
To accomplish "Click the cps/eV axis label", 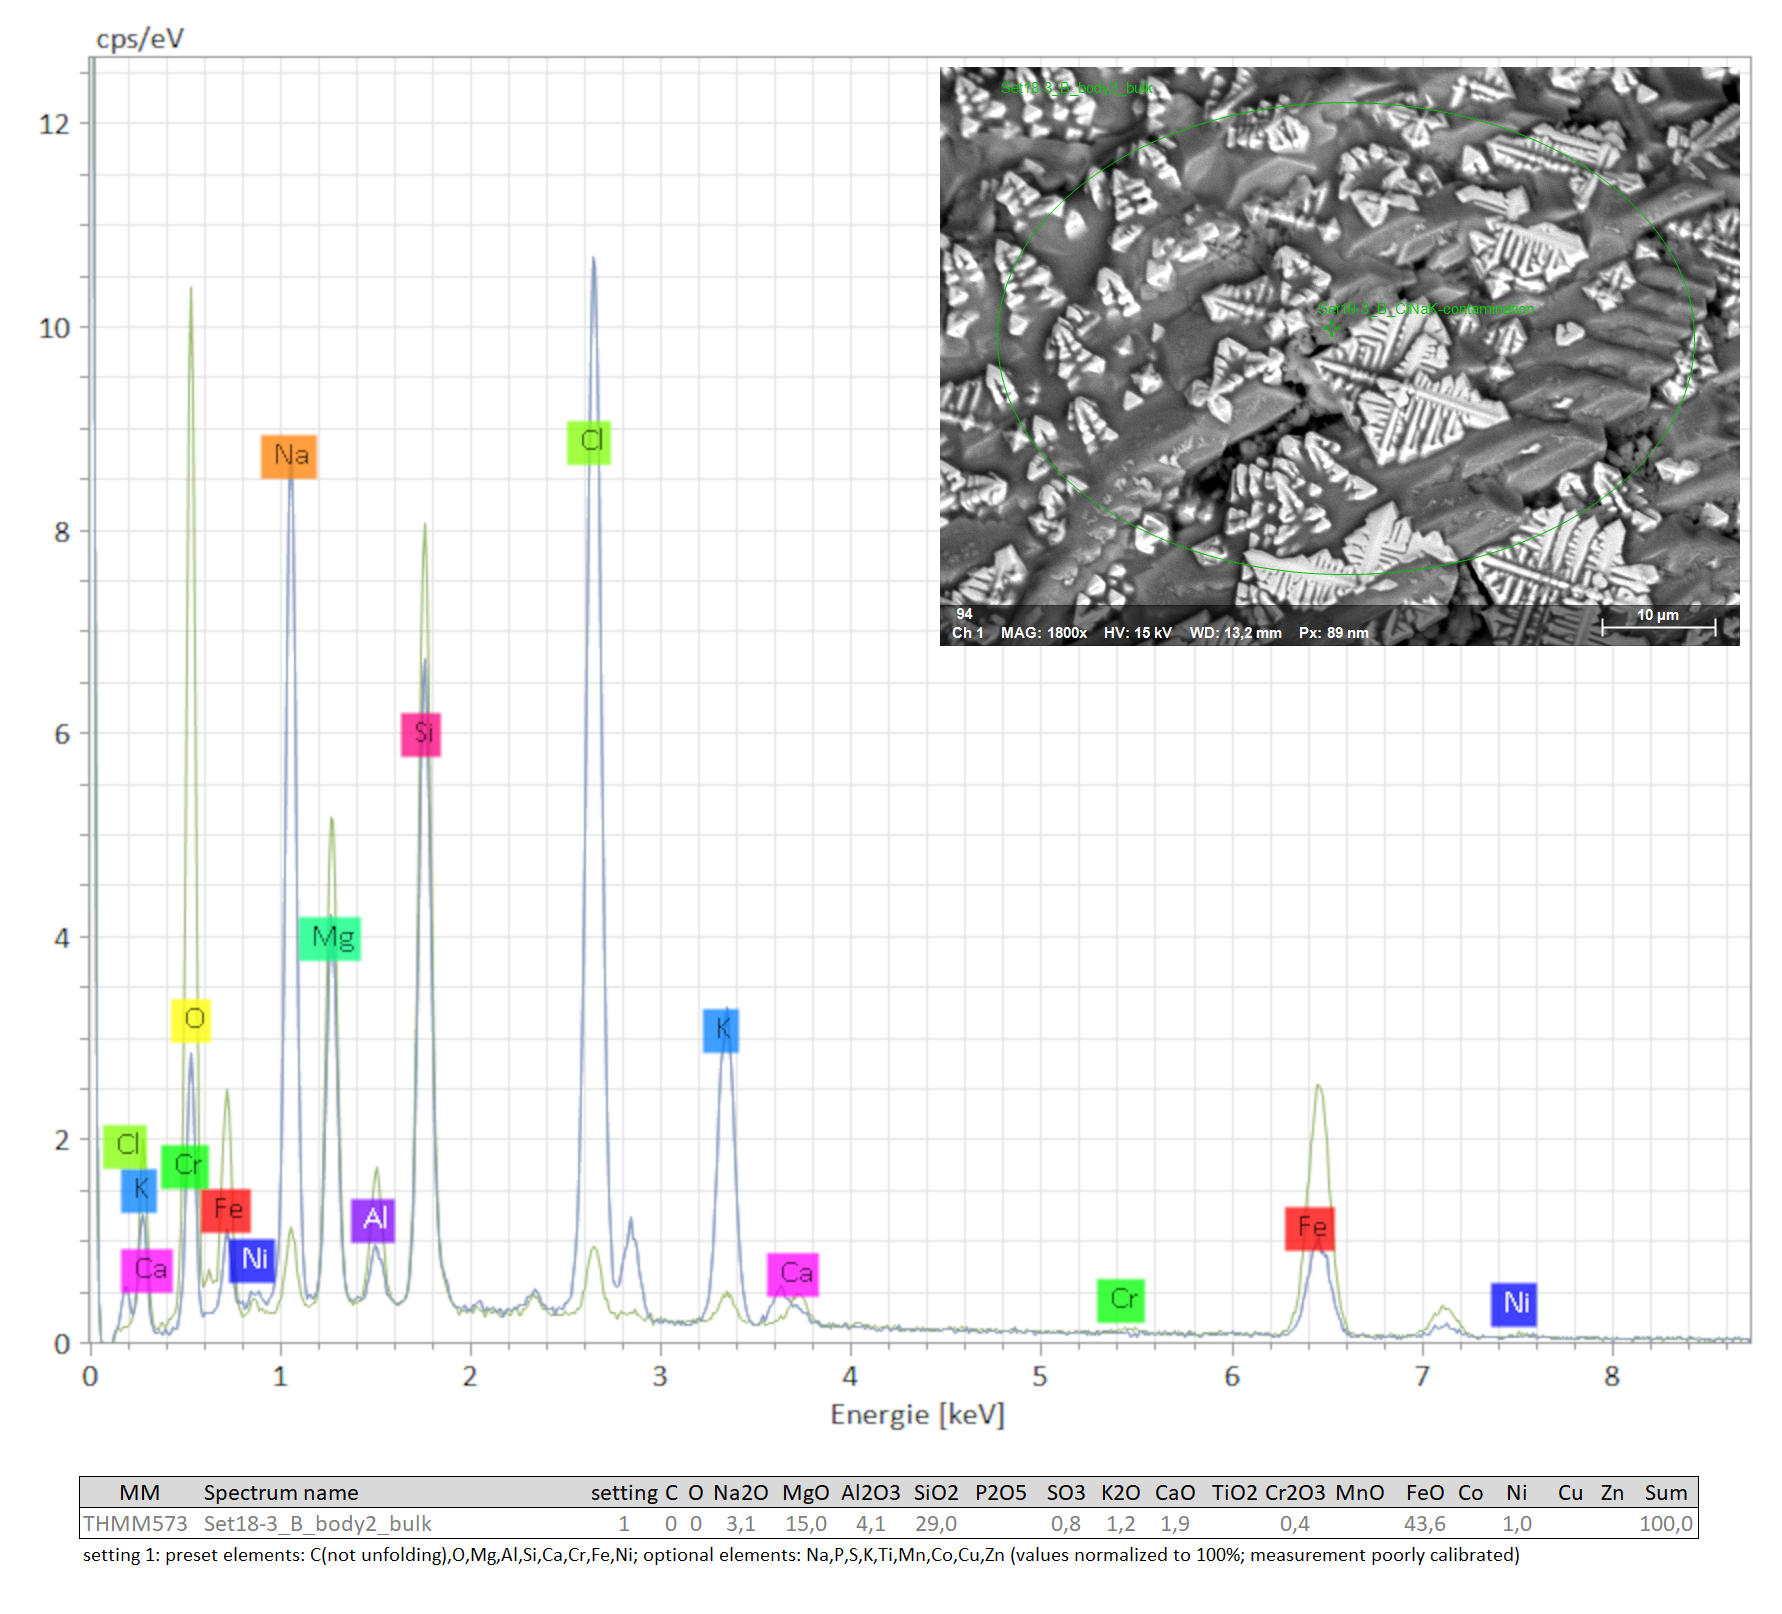I will [140, 38].
